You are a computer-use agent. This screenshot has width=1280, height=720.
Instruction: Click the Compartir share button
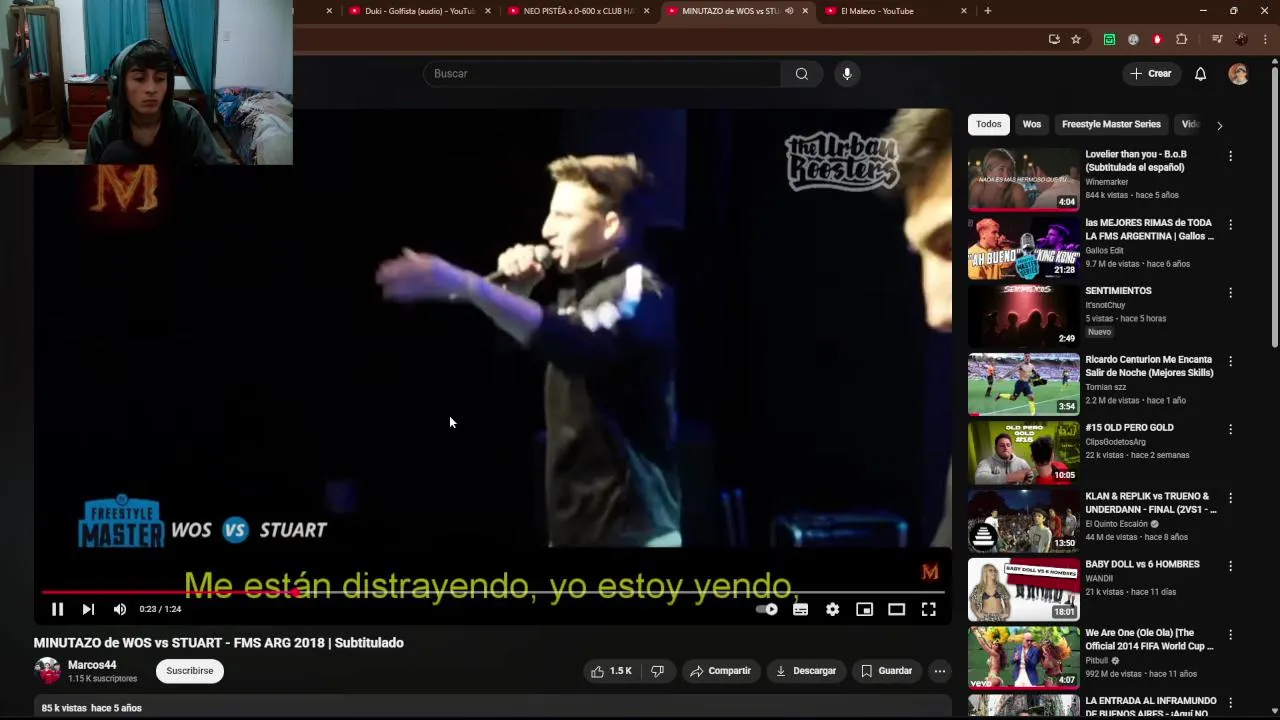pyautogui.click(x=720, y=671)
